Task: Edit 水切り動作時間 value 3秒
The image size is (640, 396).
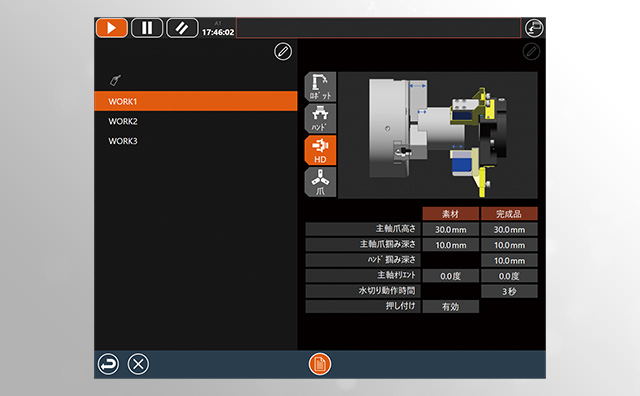Action: coord(509,291)
